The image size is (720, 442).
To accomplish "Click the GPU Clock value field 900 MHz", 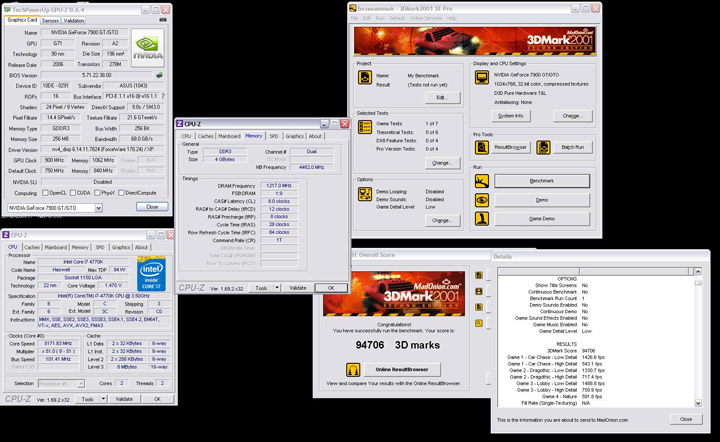I will click(x=54, y=160).
